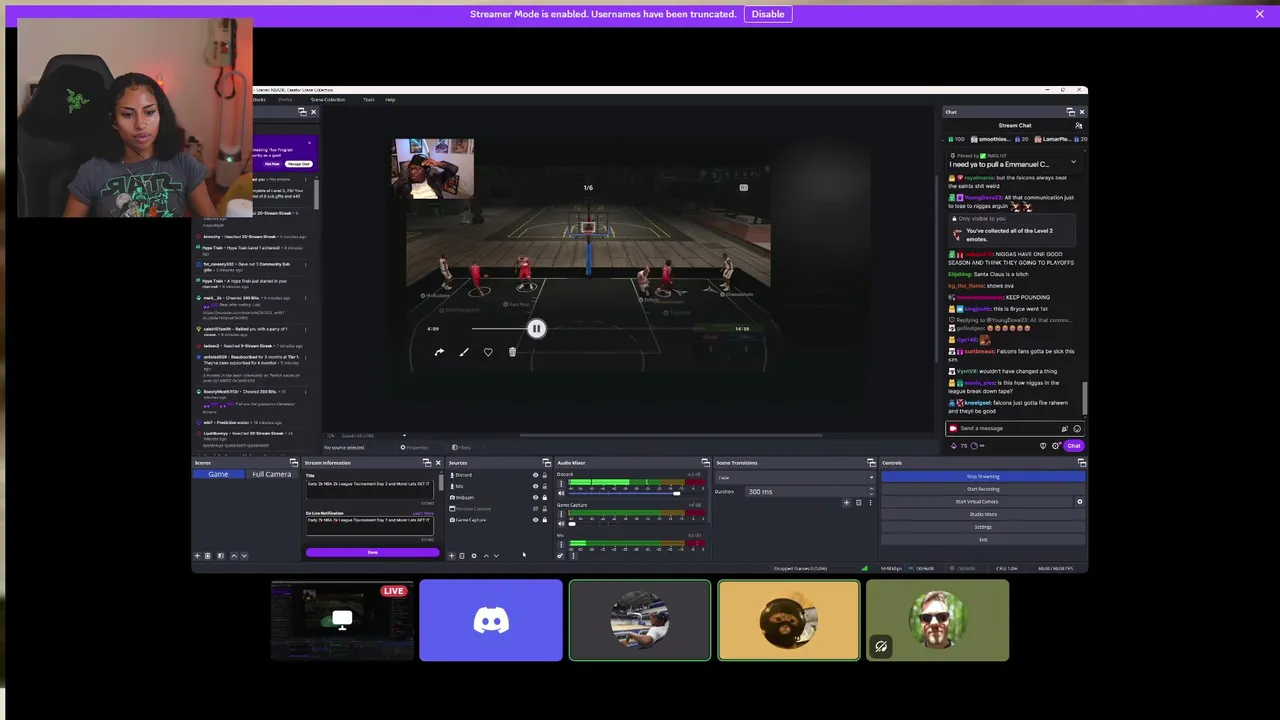
Task: Toggle the lock on the Discord source
Action: 544,475
